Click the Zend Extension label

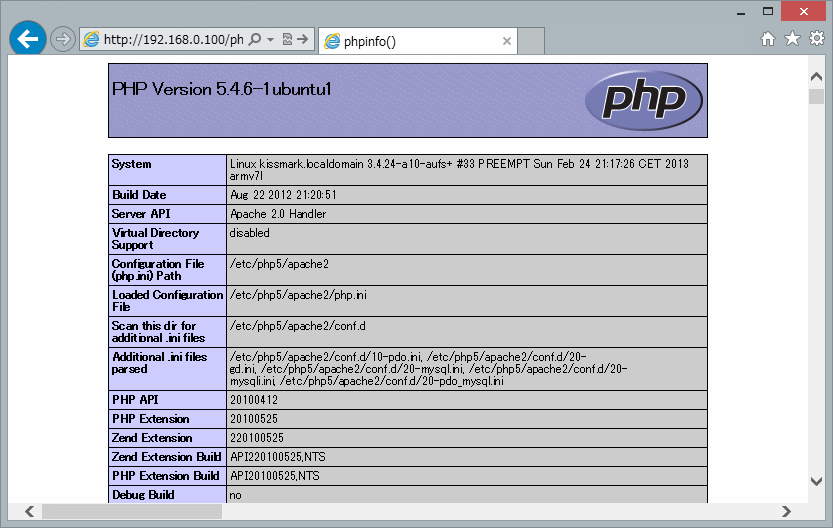(x=152, y=438)
